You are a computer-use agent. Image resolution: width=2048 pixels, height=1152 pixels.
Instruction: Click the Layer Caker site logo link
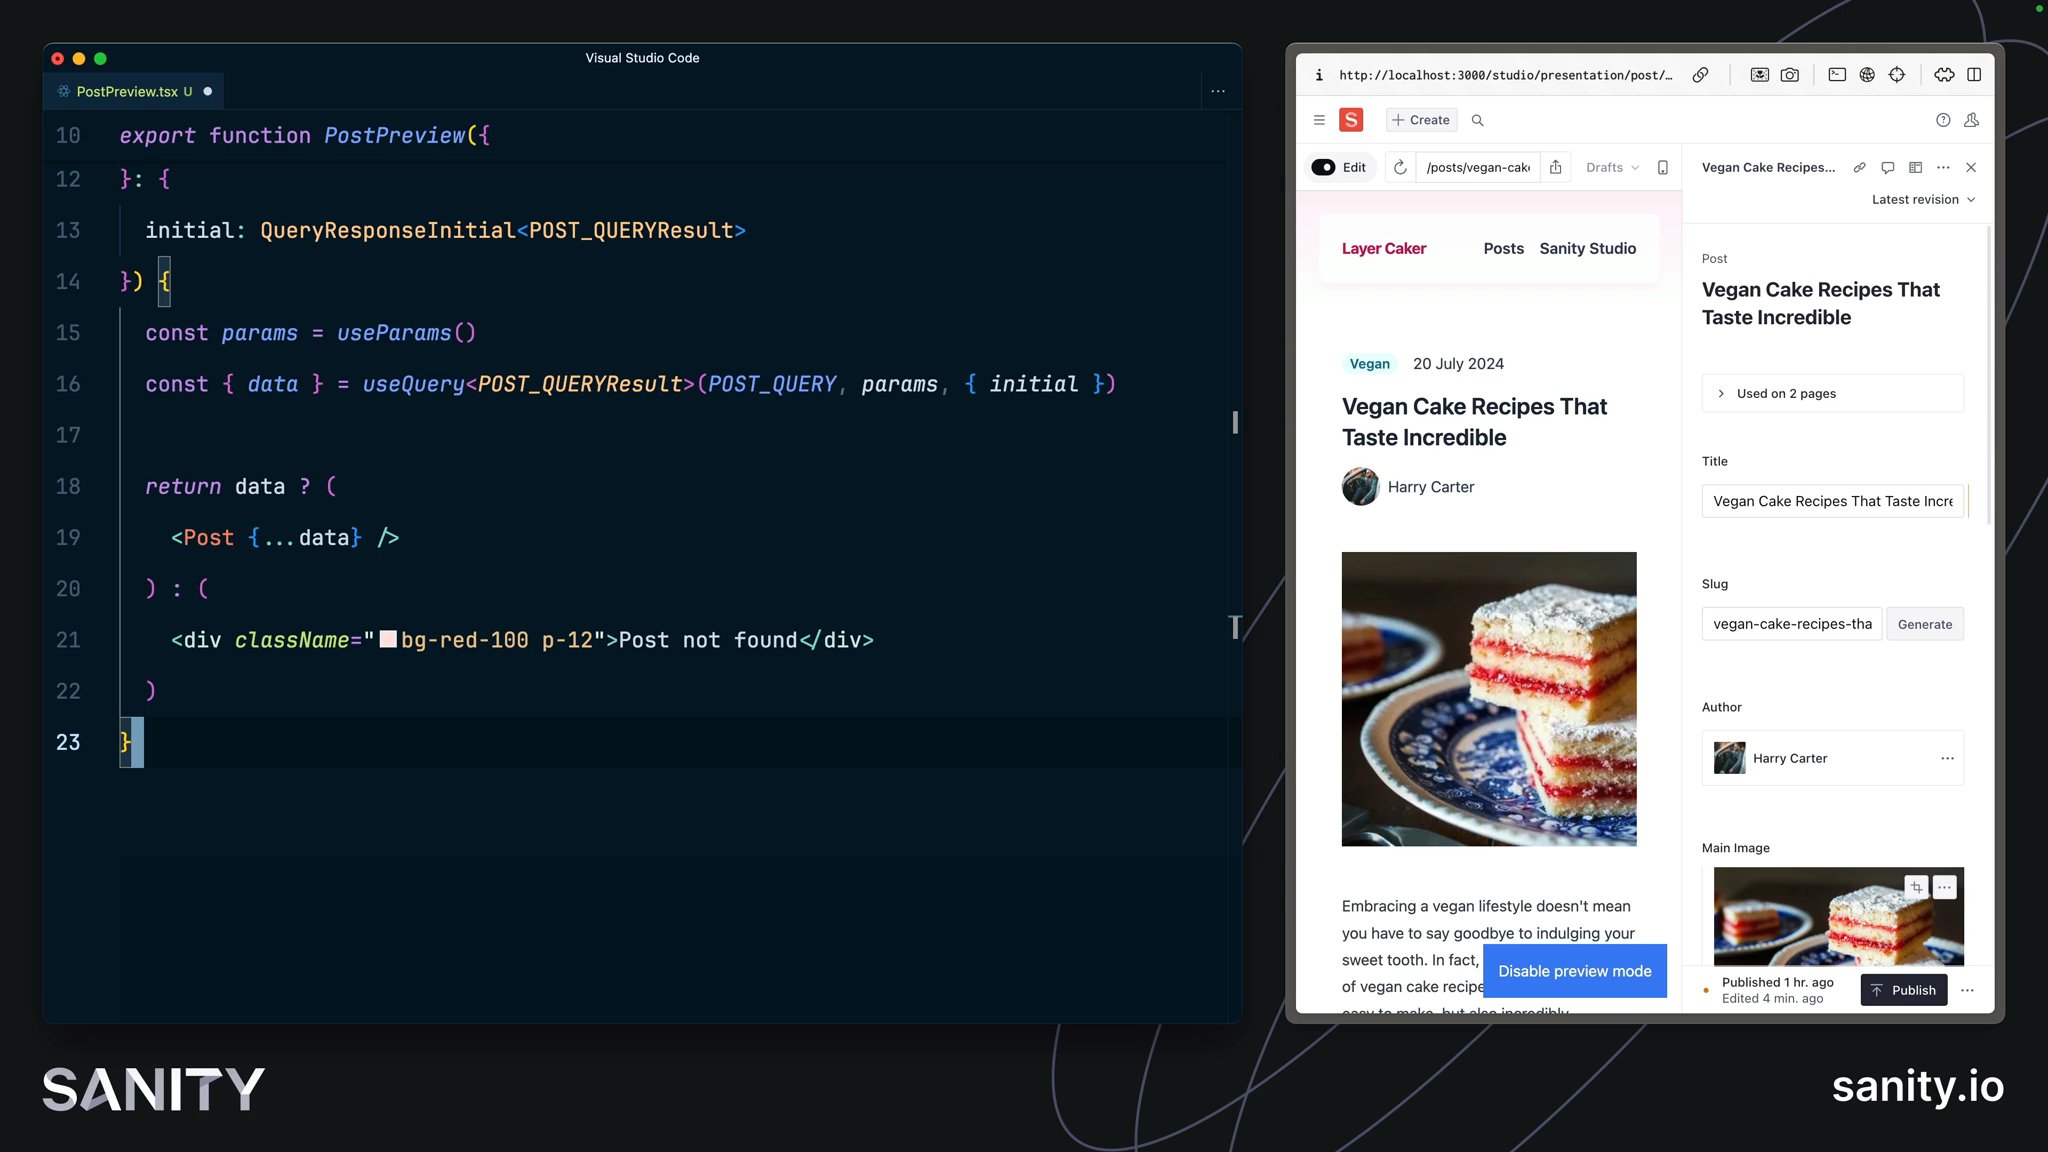pos(1383,248)
